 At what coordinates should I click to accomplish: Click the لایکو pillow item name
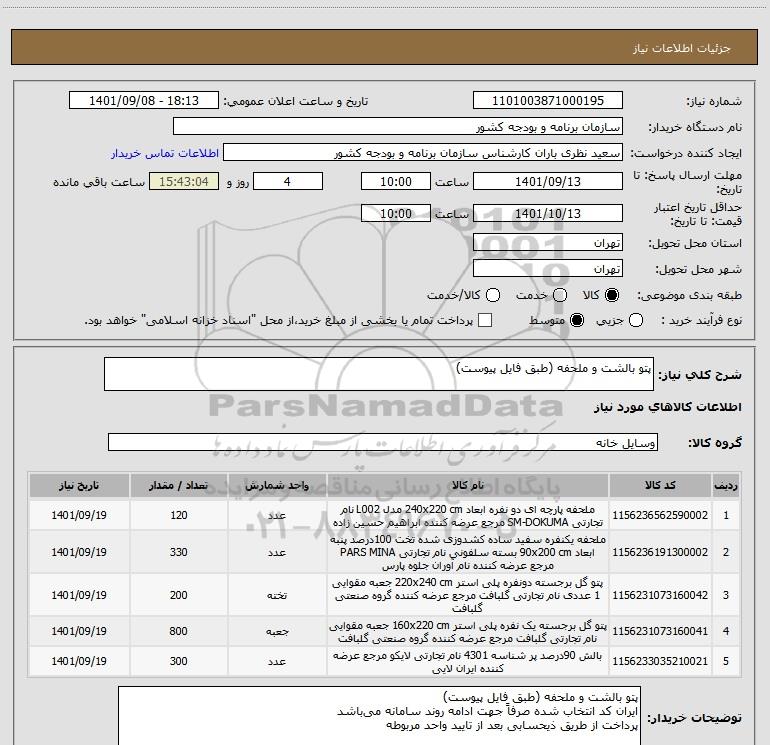pyautogui.click(x=468, y=662)
